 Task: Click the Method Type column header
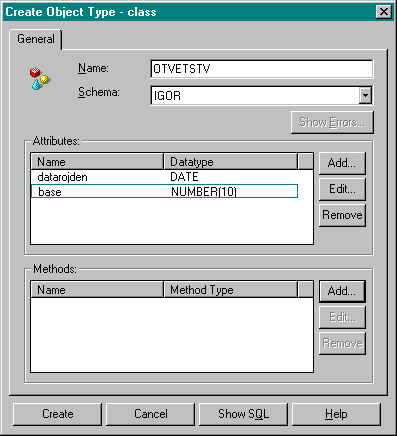(230, 290)
